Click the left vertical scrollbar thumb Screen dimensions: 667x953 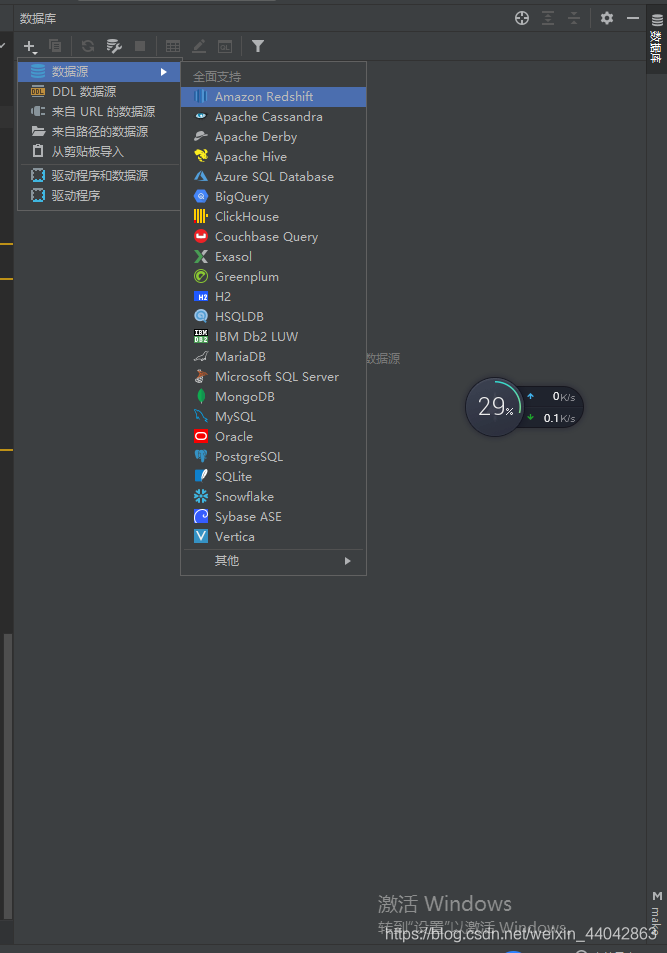click(7, 777)
